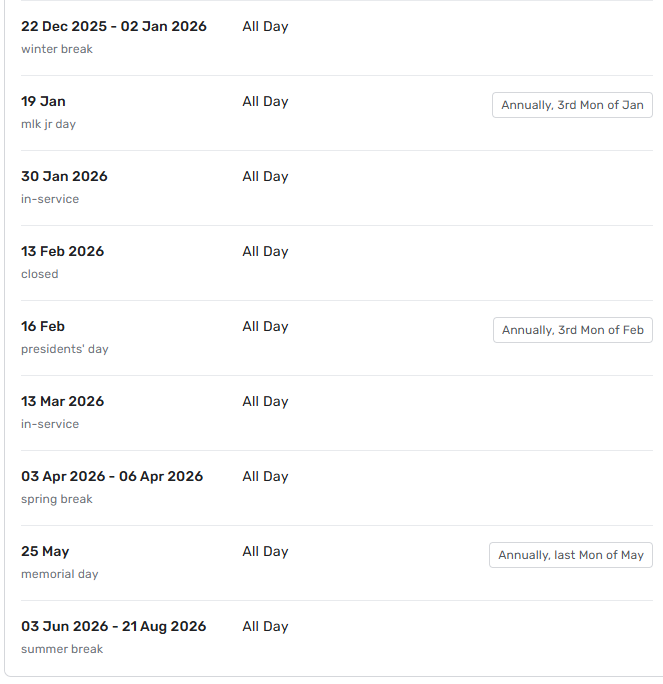
Task: Click "All Day" in the winter break row
Action: [265, 27]
